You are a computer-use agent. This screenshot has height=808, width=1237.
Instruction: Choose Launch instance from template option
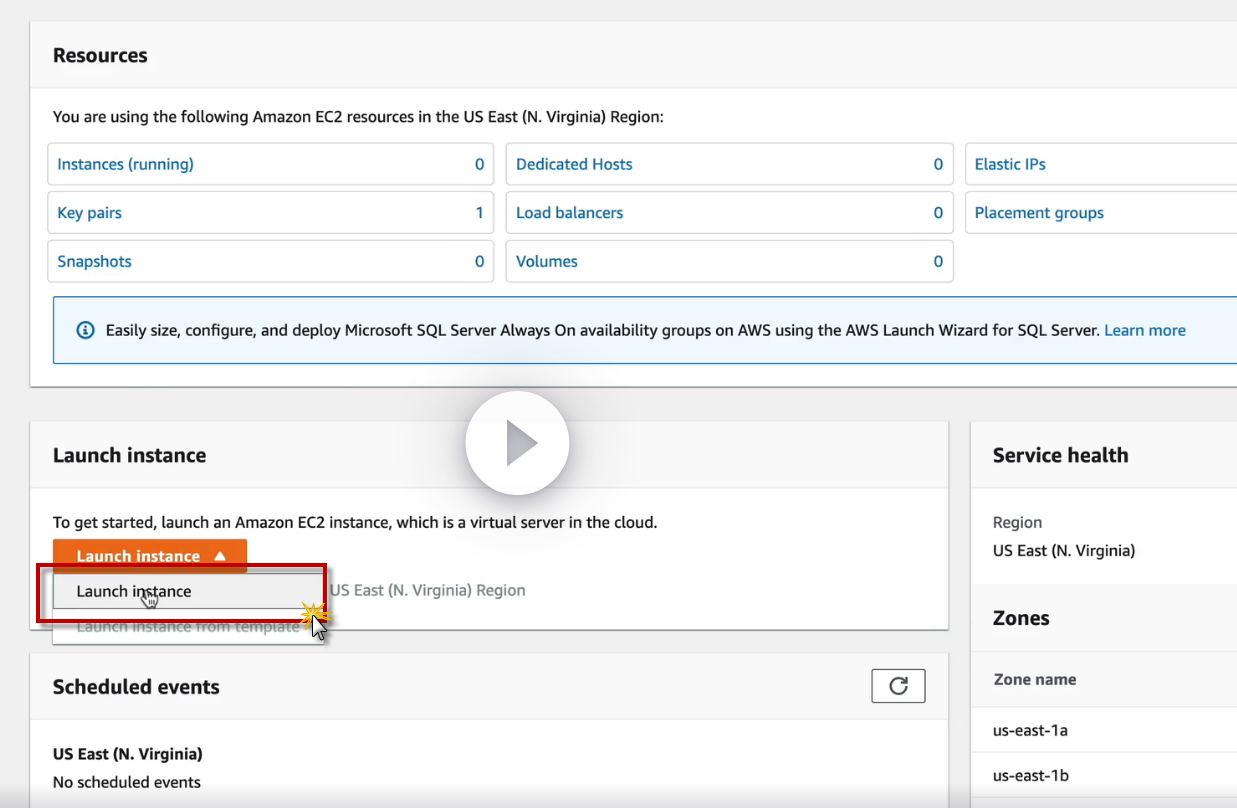pos(187,627)
